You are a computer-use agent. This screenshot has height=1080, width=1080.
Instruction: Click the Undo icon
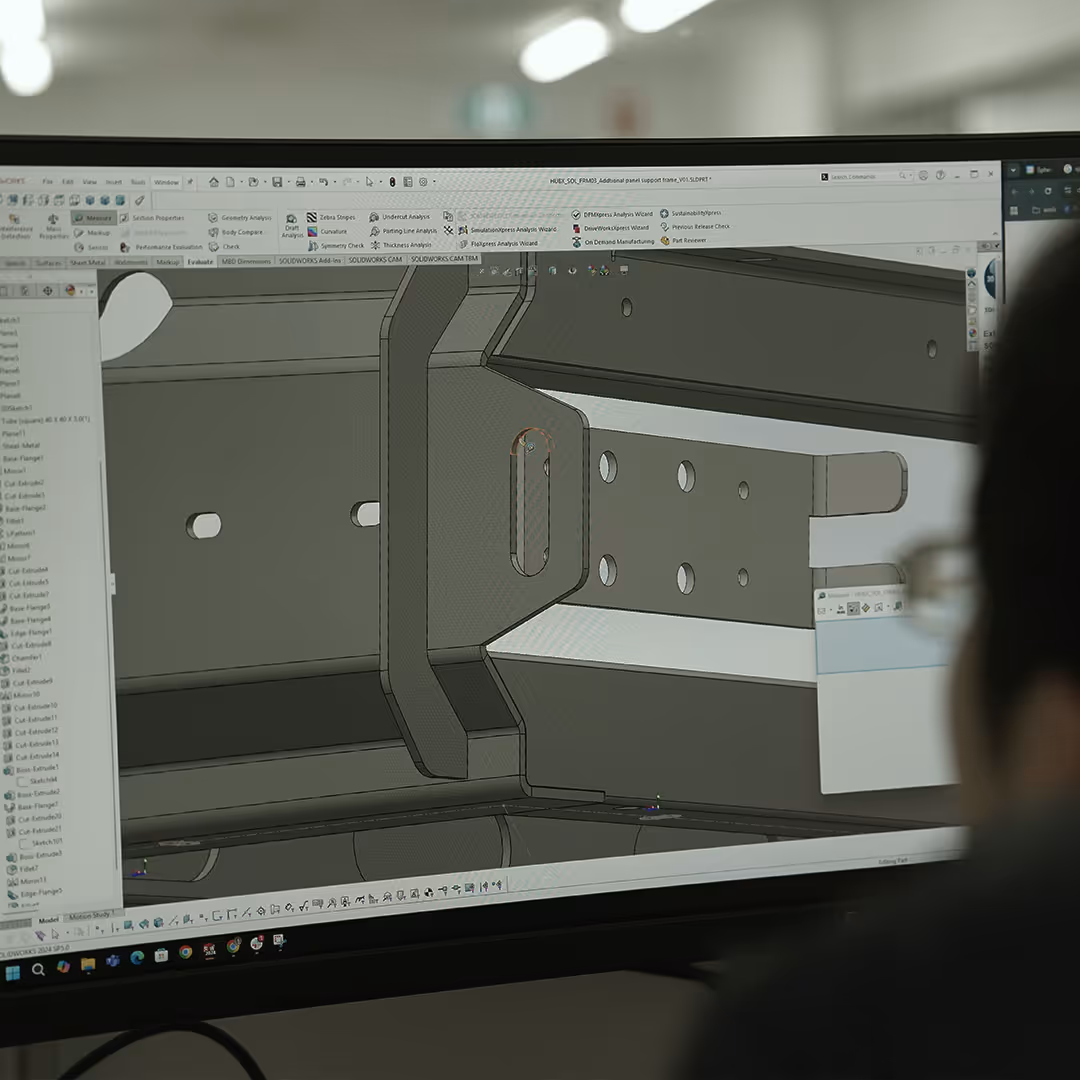pos(324,182)
